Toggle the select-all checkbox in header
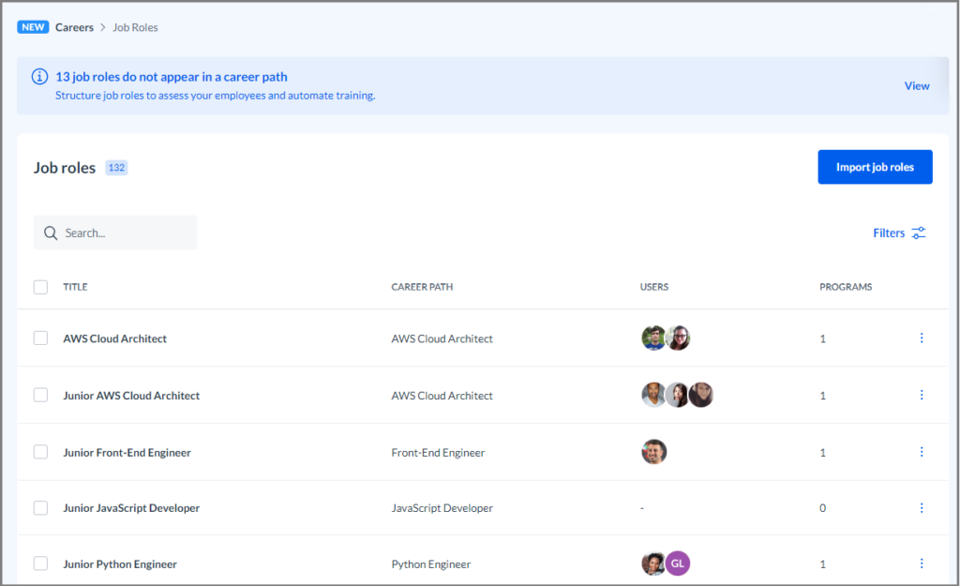960x586 pixels. [40, 287]
